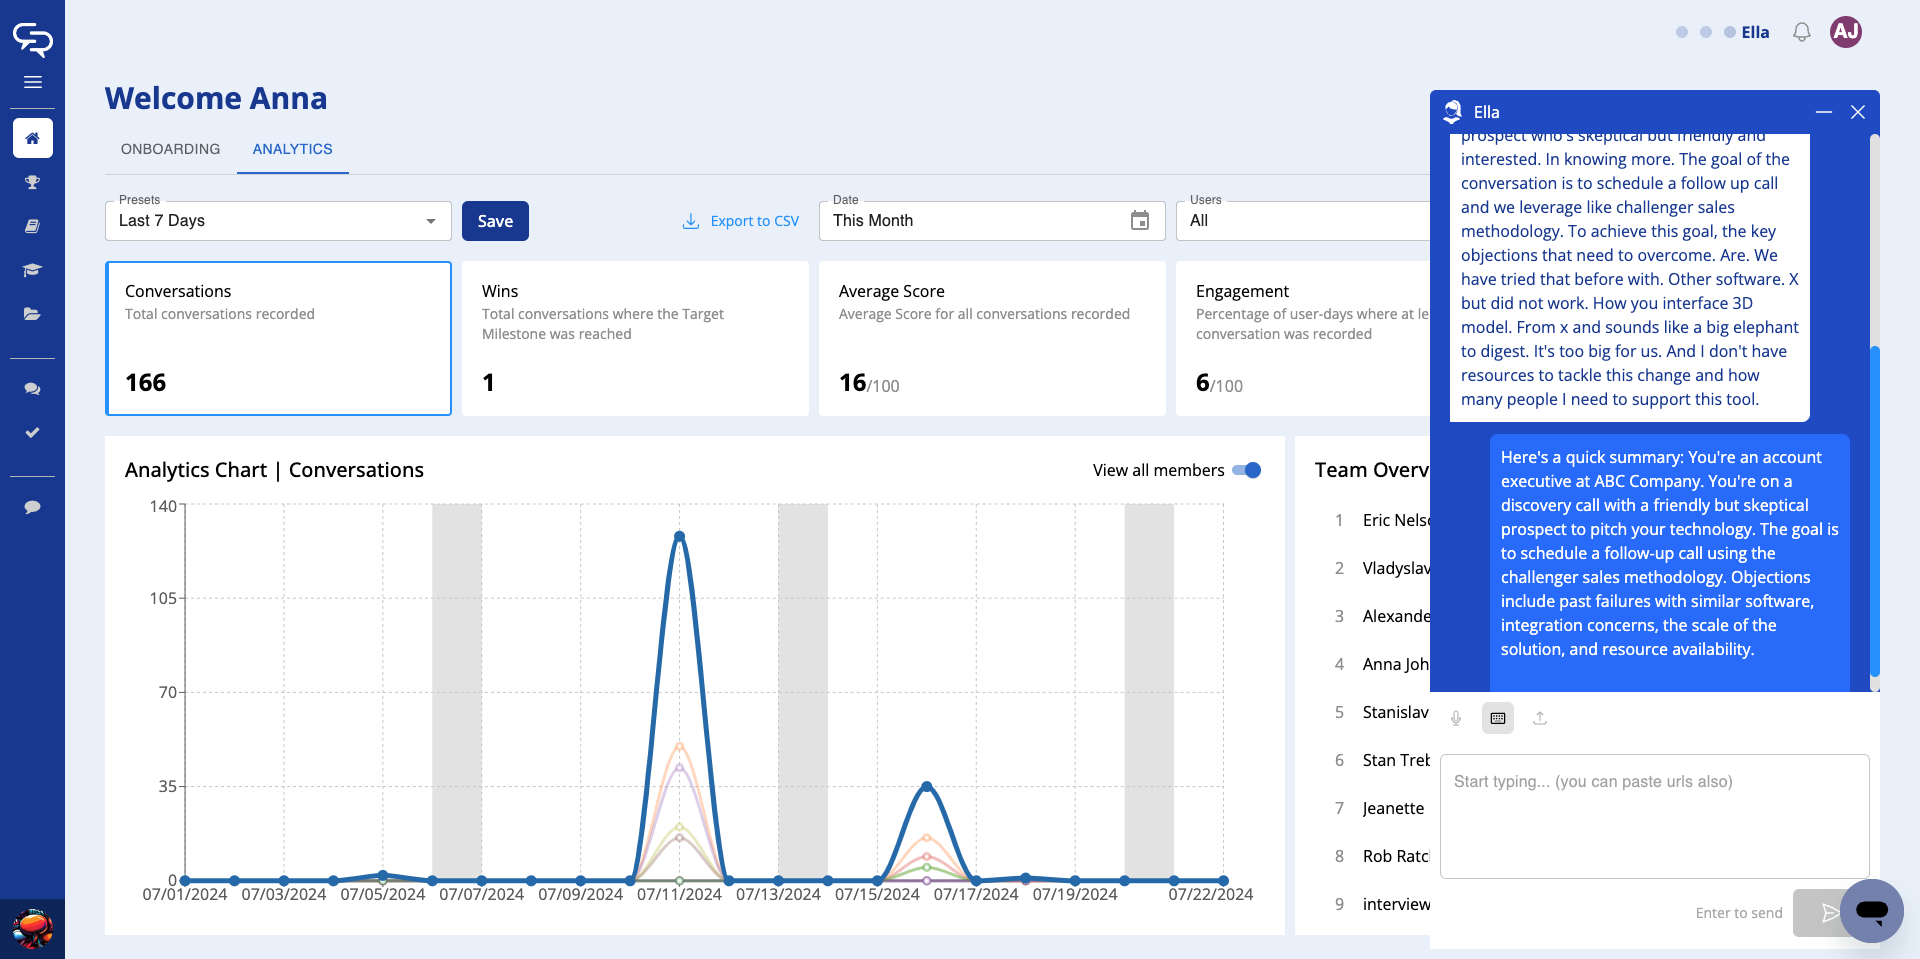Click the microphone icon in Ella chat
This screenshot has height=959, width=1920.
coord(1456,718)
